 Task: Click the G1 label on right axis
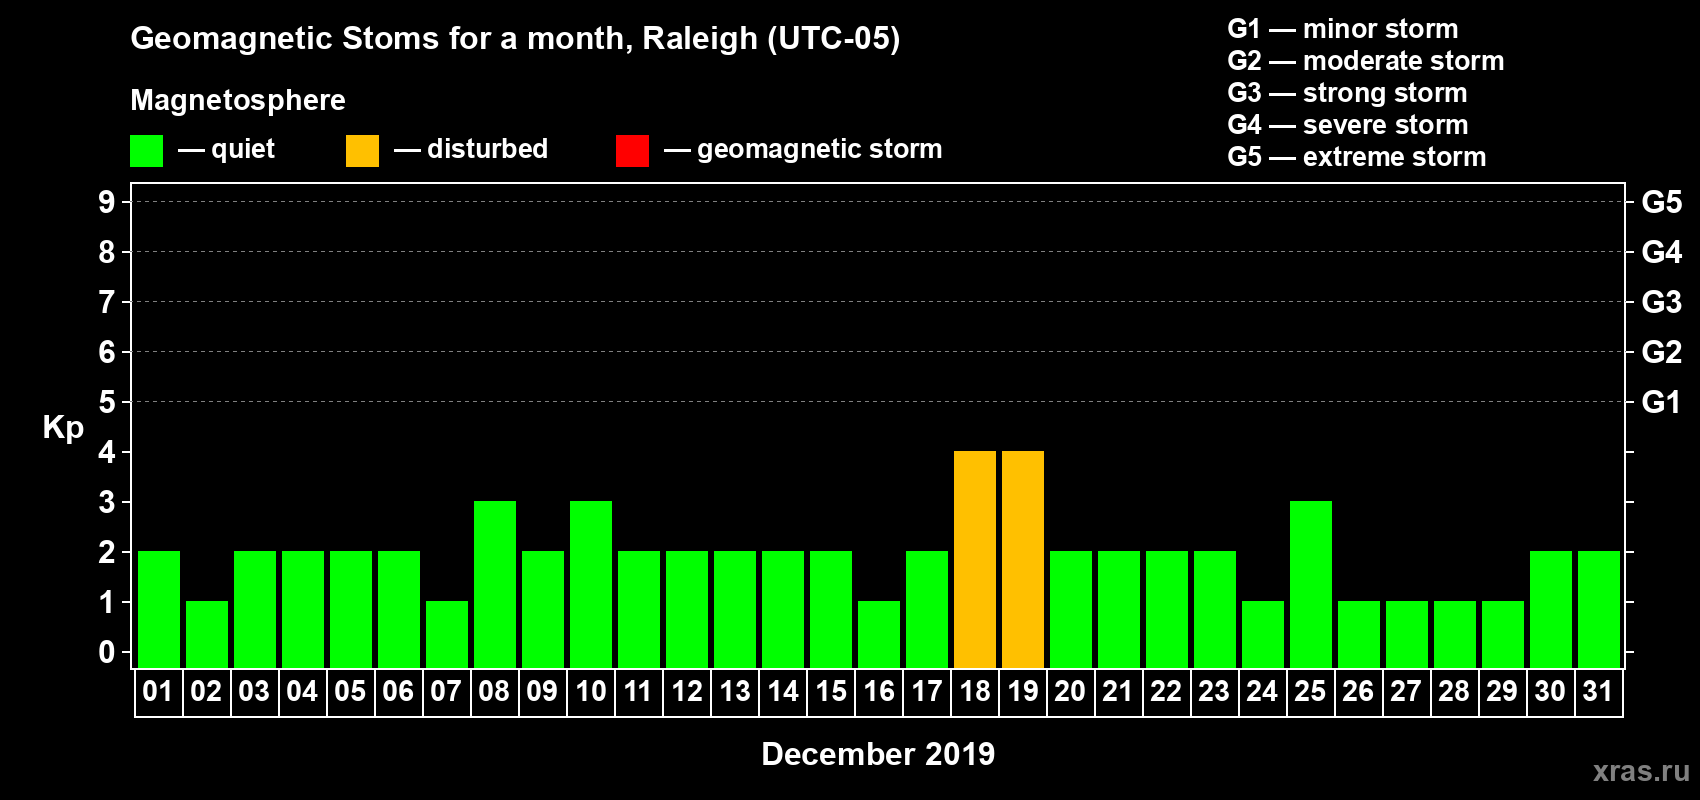pos(1662,402)
